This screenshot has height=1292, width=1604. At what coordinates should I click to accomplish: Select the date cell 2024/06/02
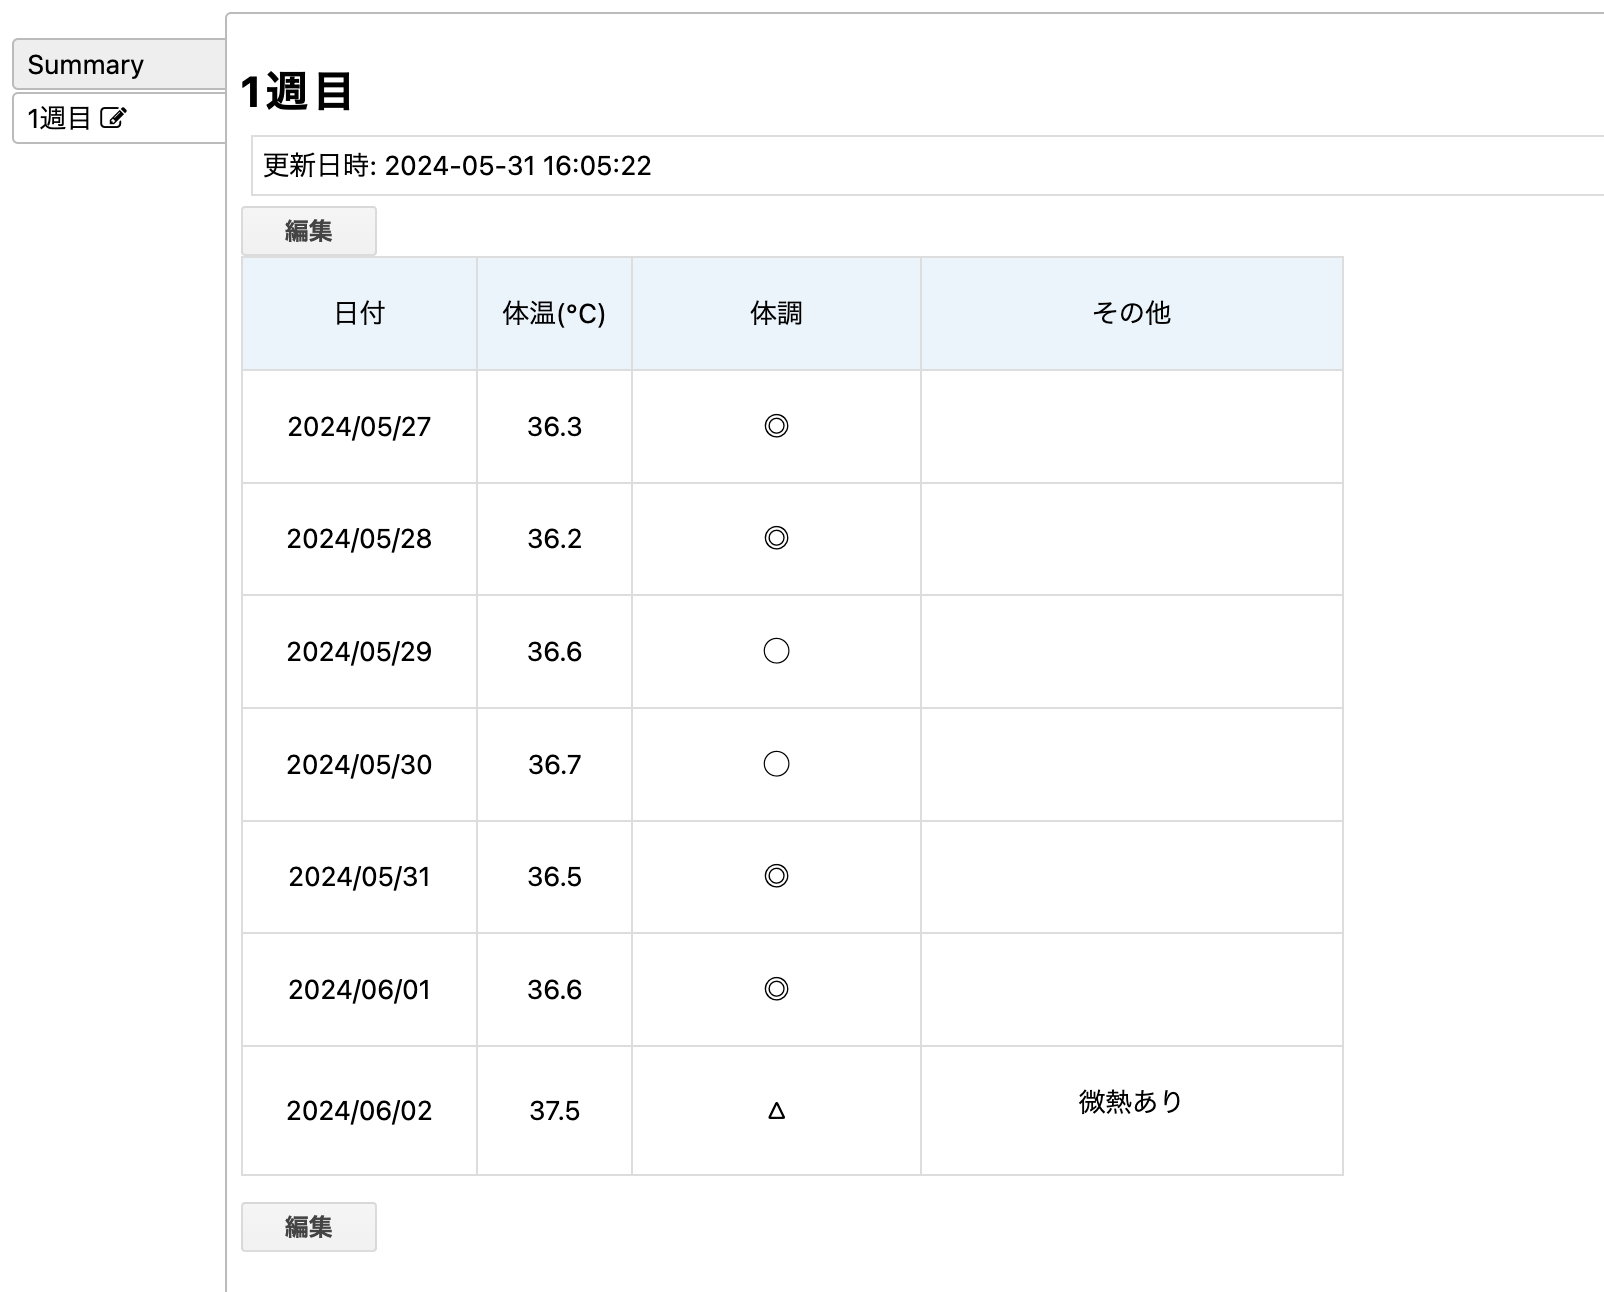[x=359, y=1111]
